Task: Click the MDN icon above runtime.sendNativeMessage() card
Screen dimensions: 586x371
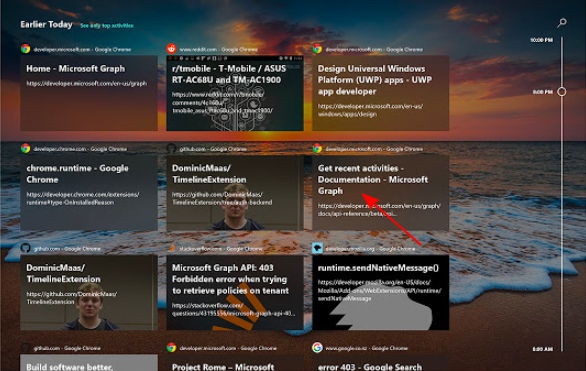Action: pyautogui.click(x=317, y=248)
